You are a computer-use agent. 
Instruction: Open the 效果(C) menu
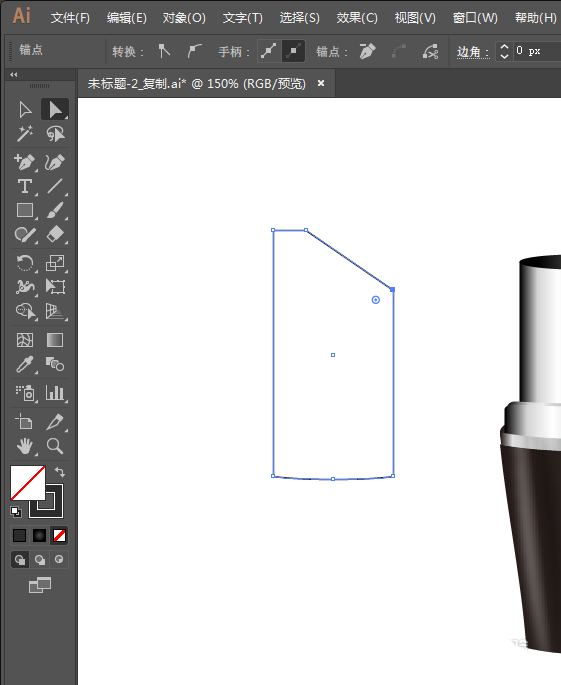[357, 18]
